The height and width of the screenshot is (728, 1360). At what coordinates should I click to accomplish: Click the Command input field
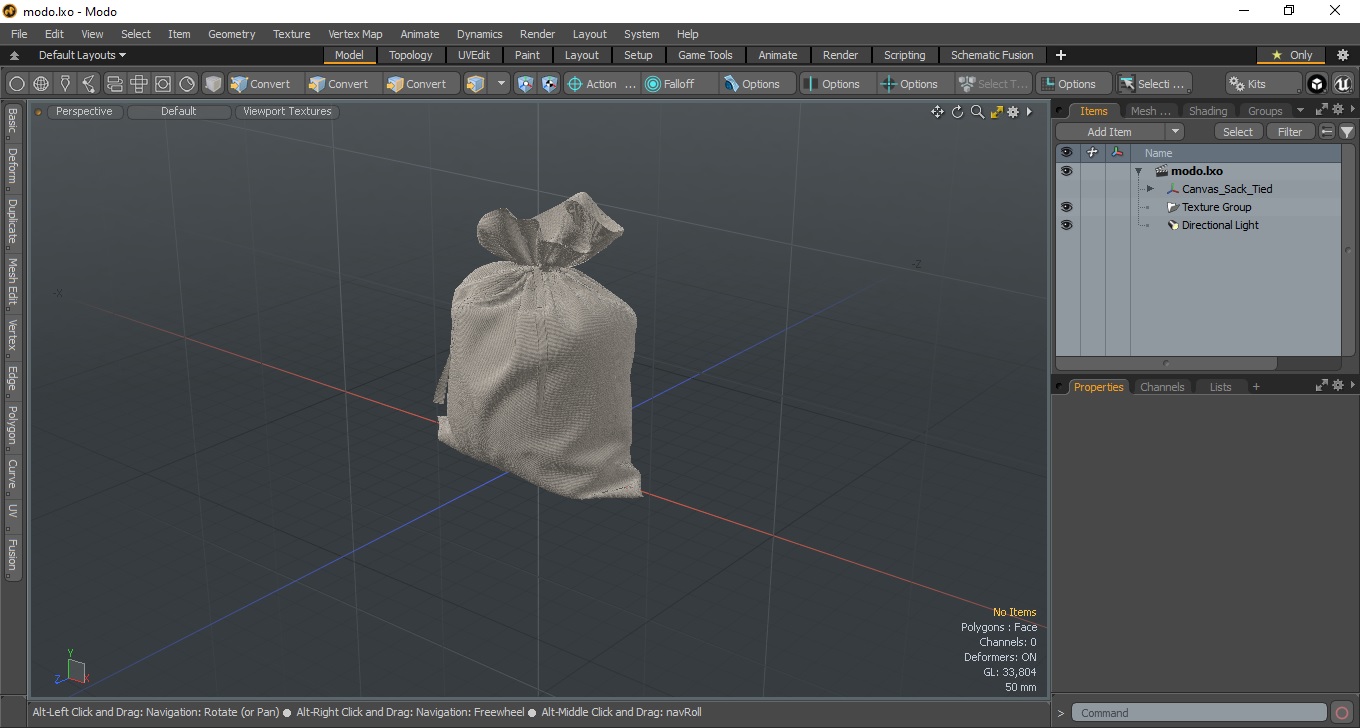pos(1199,713)
